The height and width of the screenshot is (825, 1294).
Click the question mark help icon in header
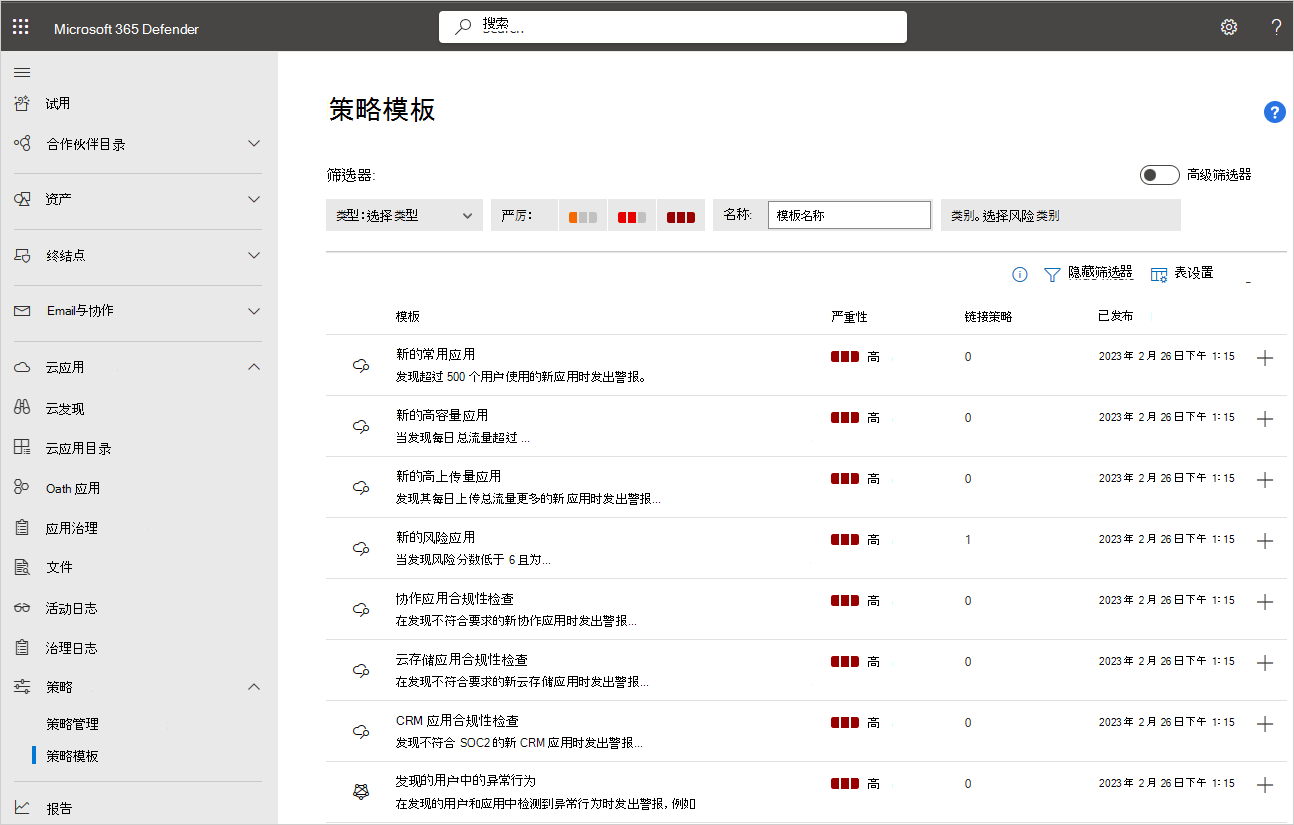tap(1276, 27)
